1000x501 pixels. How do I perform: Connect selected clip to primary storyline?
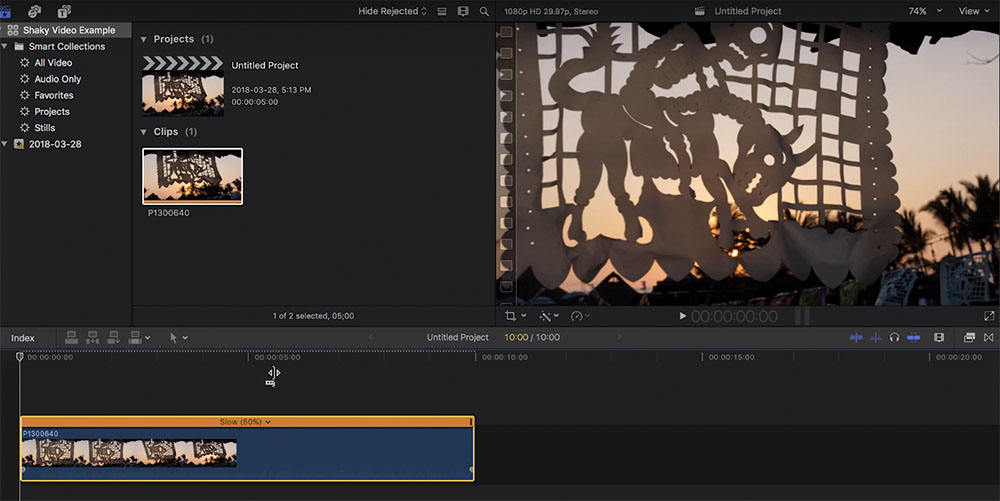coord(71,338)
